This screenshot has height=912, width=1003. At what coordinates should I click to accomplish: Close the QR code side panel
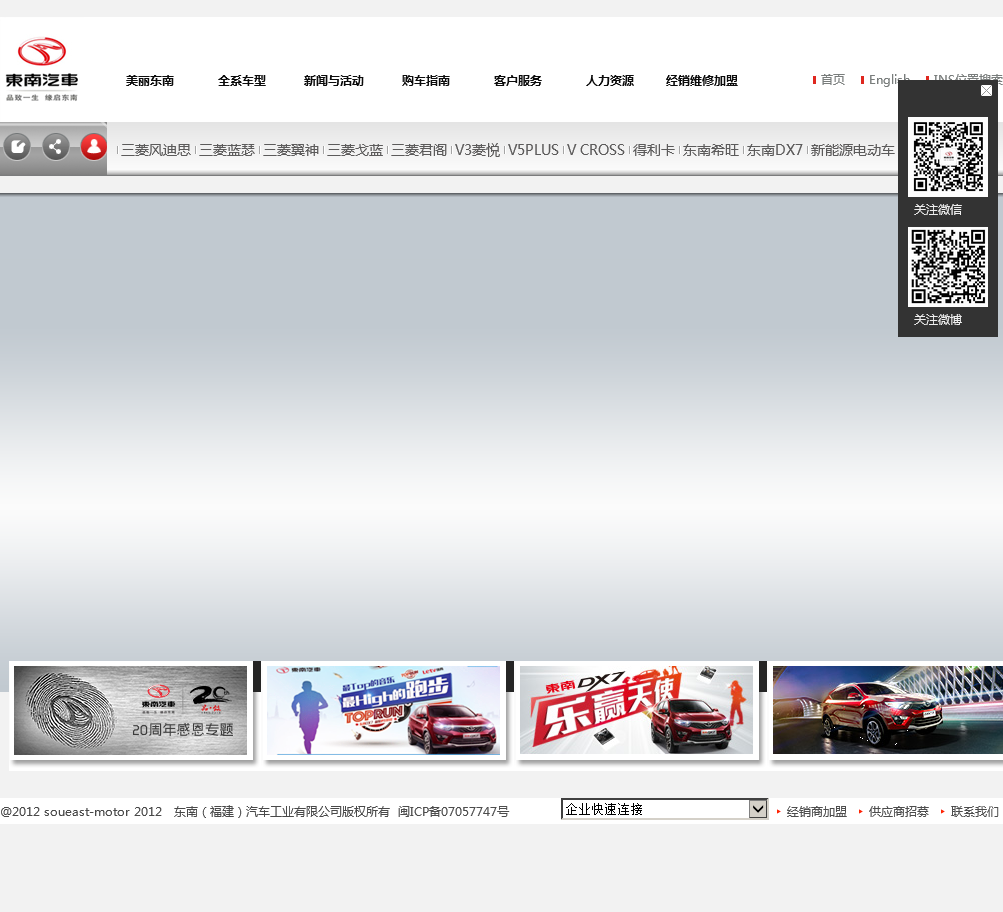click(986, 91)
